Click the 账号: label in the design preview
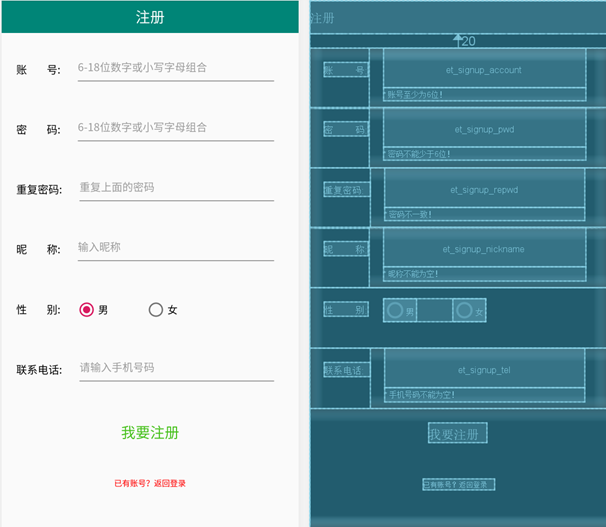The height and width of the screenshot is (527, 606). [38, 70]
